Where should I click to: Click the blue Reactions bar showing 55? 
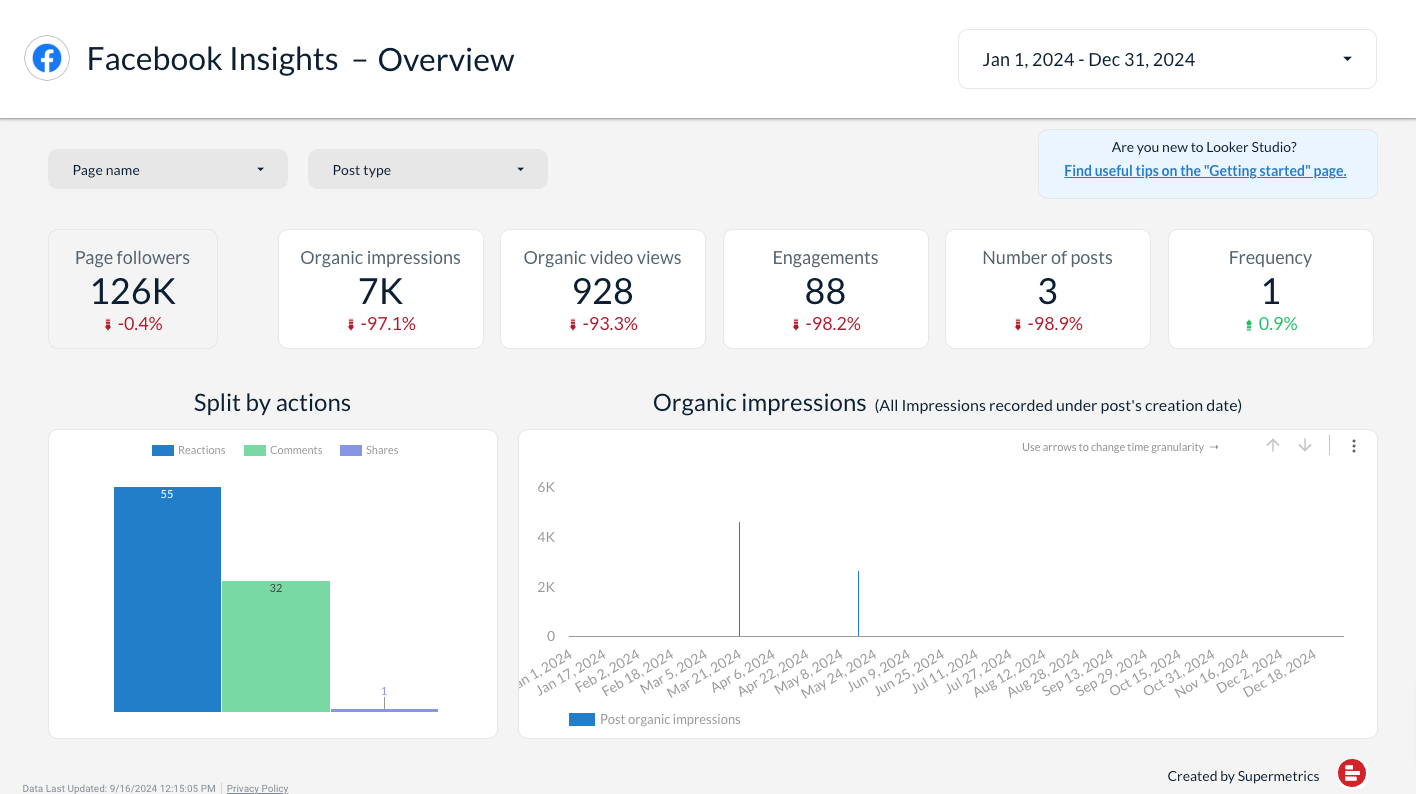tap(167, 600)
